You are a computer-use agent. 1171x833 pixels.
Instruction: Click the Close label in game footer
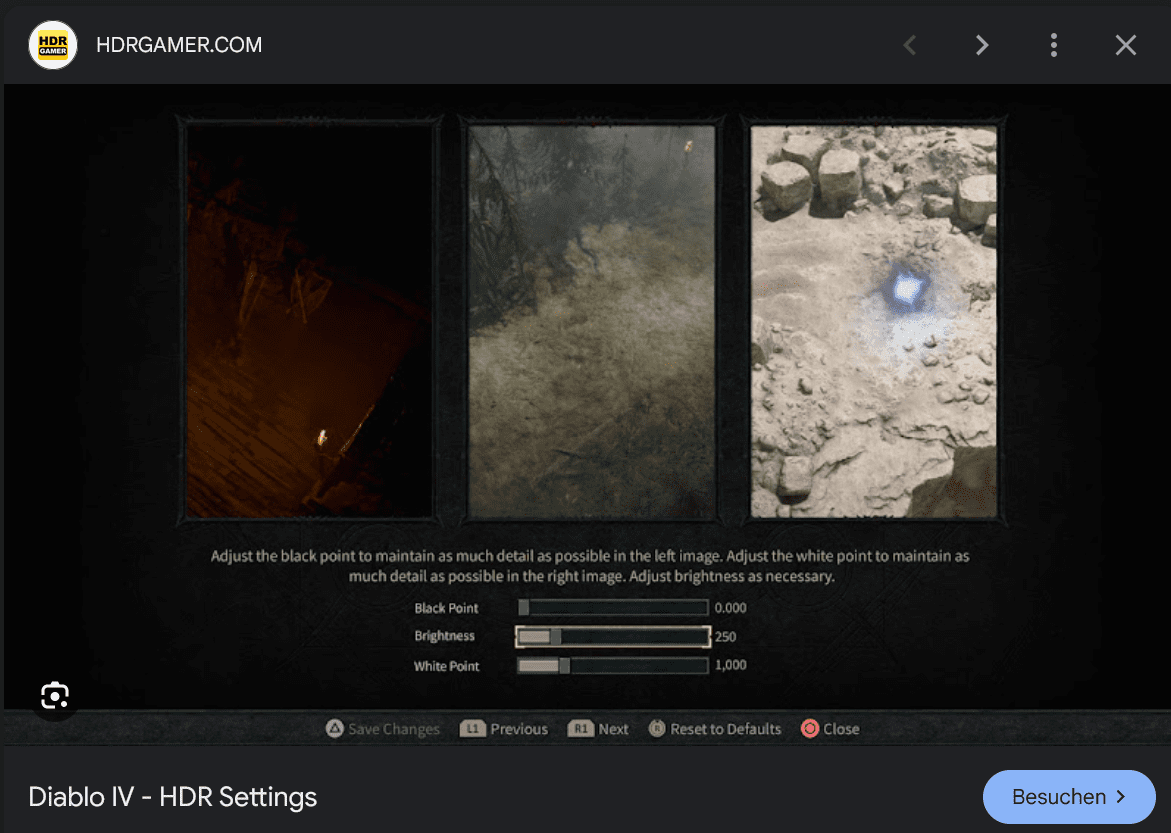pos(841,729)
